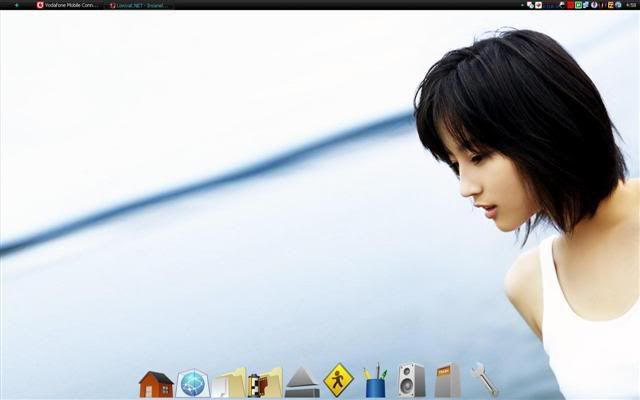Switch to the second browser taskbar window
Screen dimensions: 640x400
pyautogui.click(x=138, y=5)
